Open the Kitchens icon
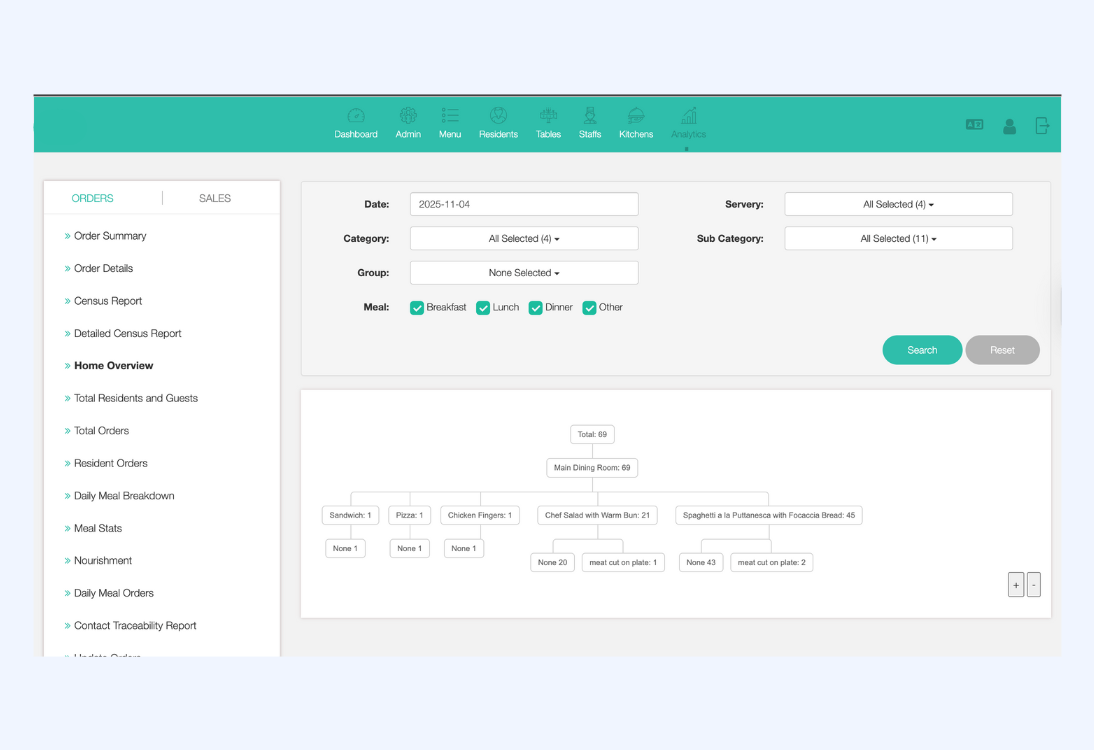 click(636, 116)
